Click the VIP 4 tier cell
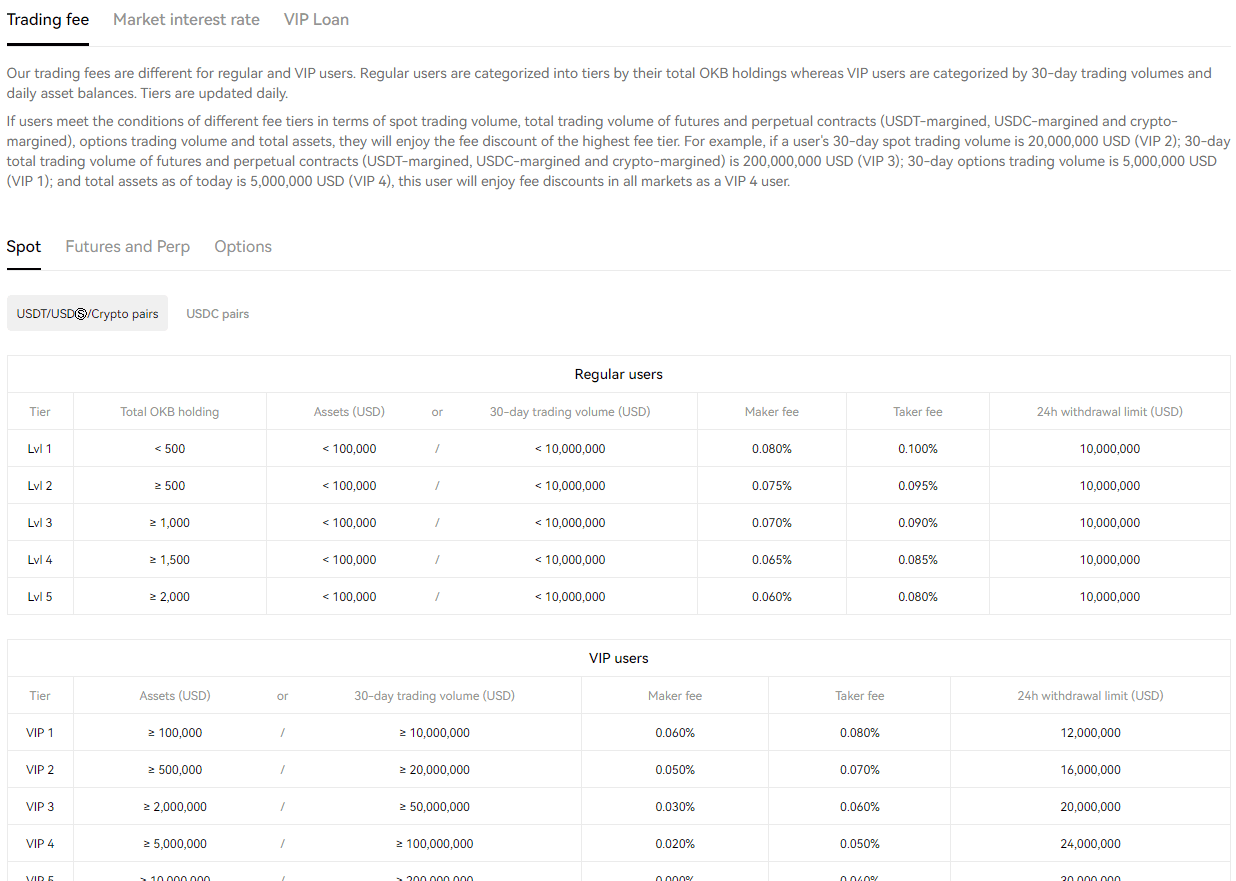Viewport: 1236px width, 881px height. (x=40, y=844)
